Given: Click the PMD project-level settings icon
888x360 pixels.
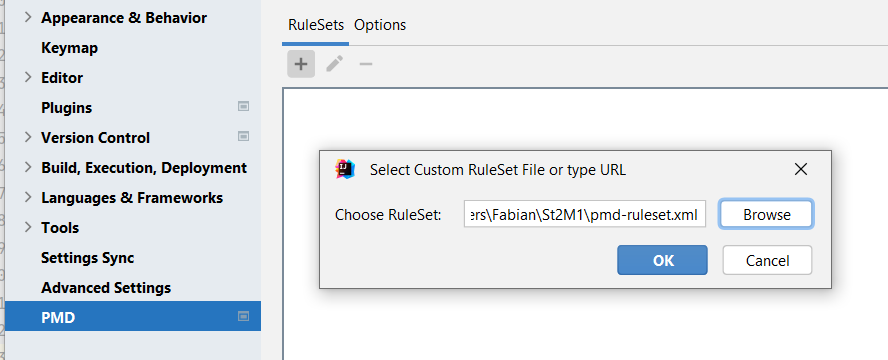Looking at the screenshot, I should tap(244, 316).
